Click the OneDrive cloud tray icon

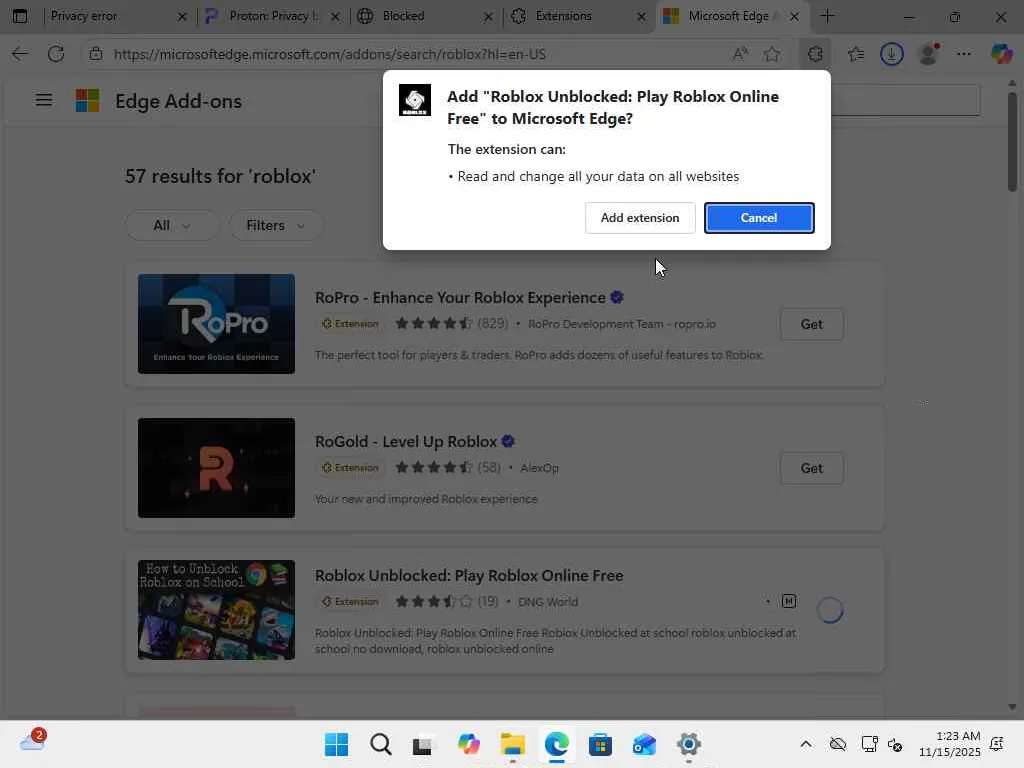point(837,744)
